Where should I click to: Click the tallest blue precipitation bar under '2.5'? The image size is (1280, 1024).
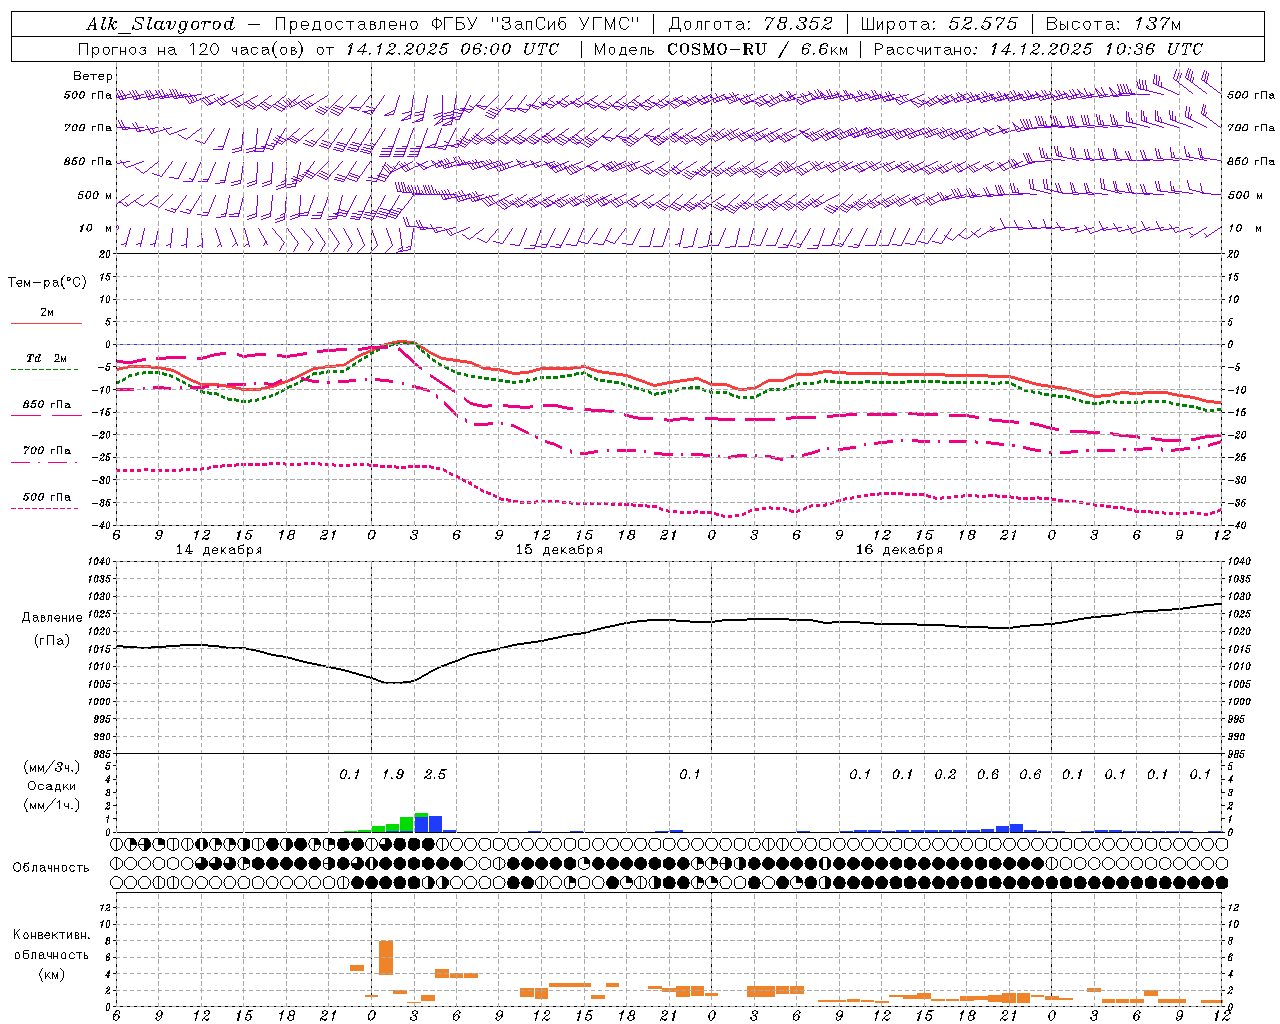(x=435, y=824)
